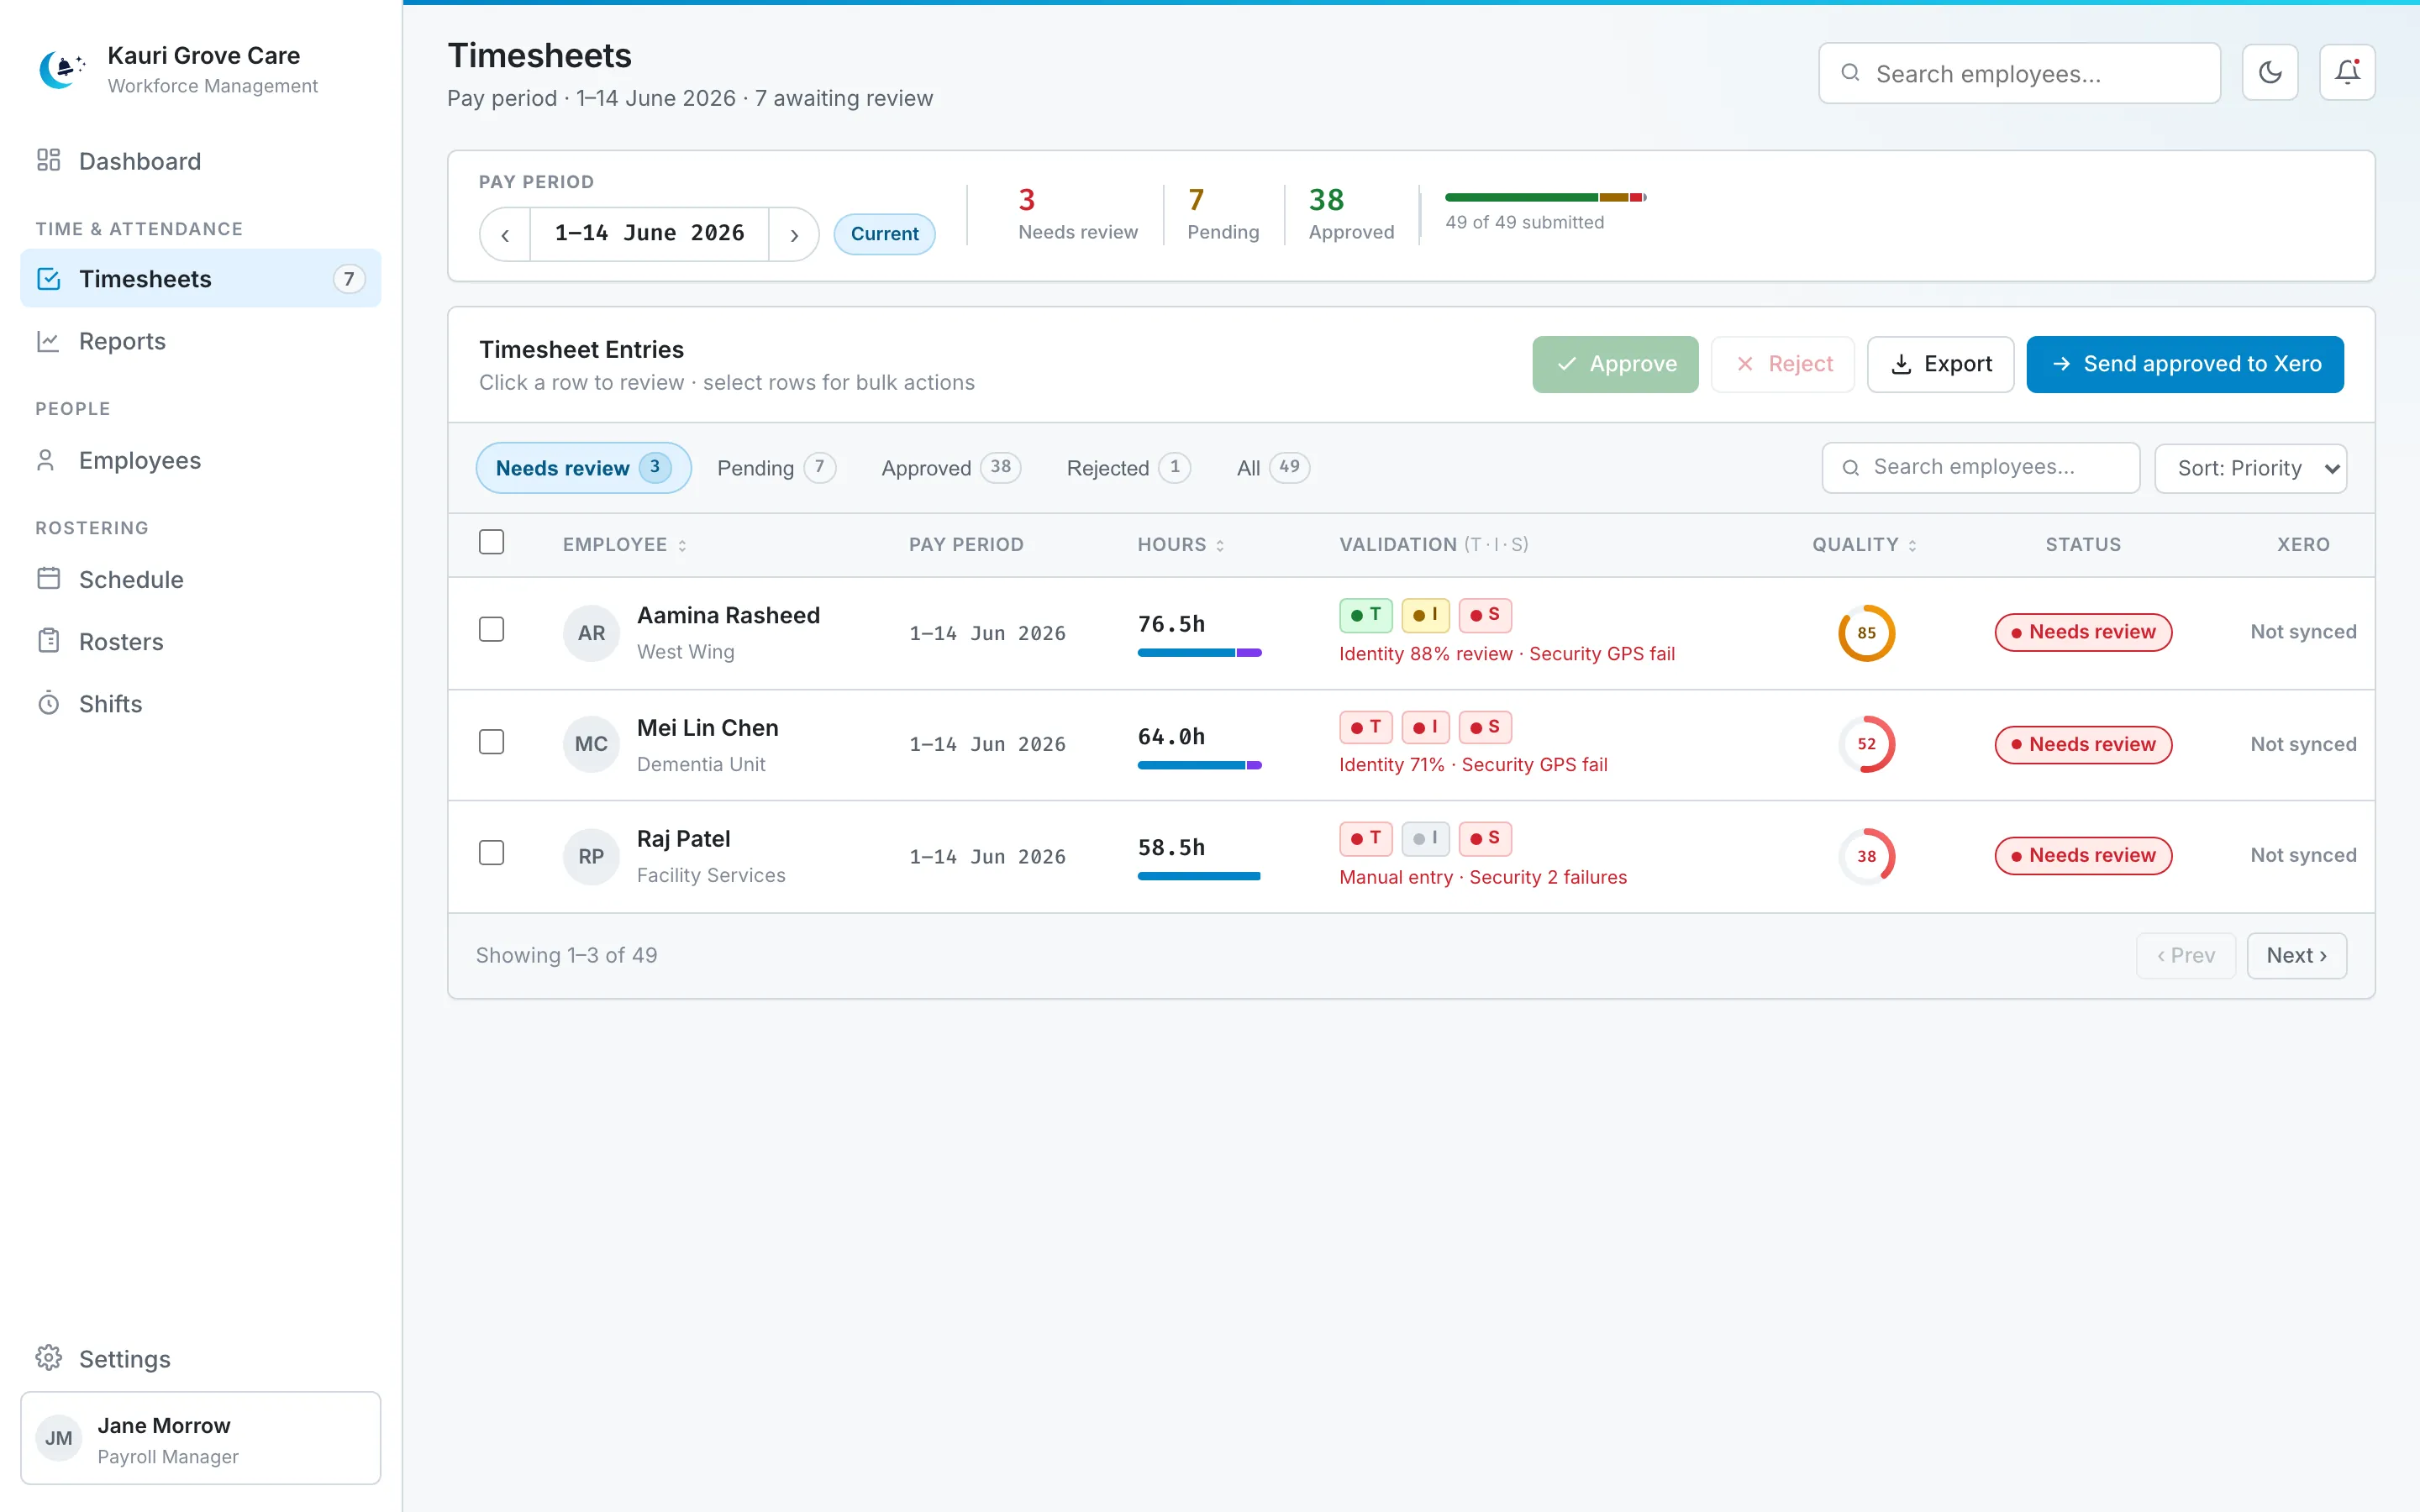This screenshot has width=2420, height=1512.
Task: Sort by Employee column
Action: pyautogui.click(x=624, y=545)
